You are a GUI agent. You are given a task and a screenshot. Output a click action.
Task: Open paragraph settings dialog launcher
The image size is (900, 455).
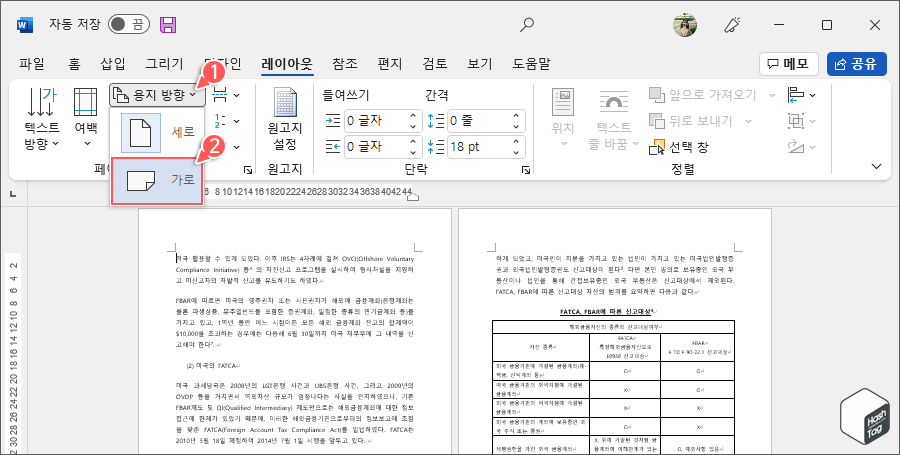pos(525,170)
